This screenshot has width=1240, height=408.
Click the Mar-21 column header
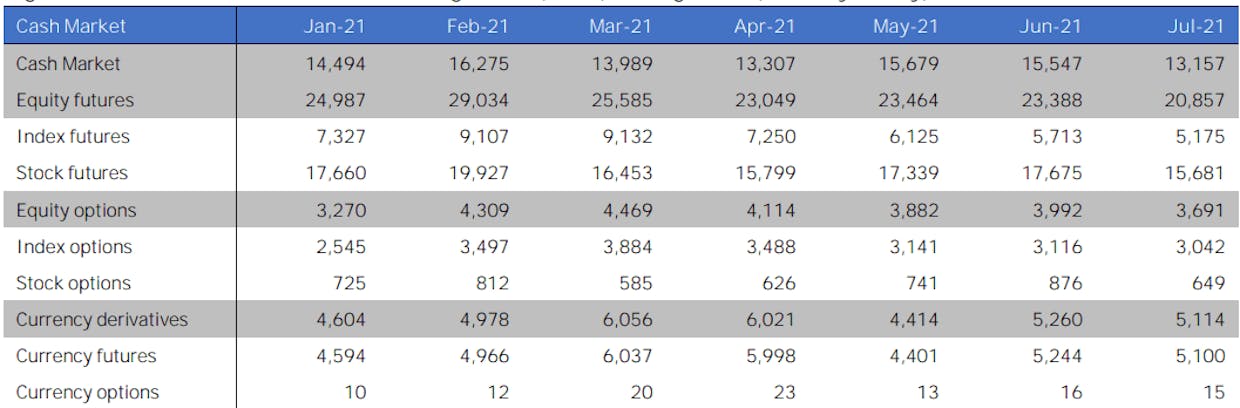tap(621, 26)
